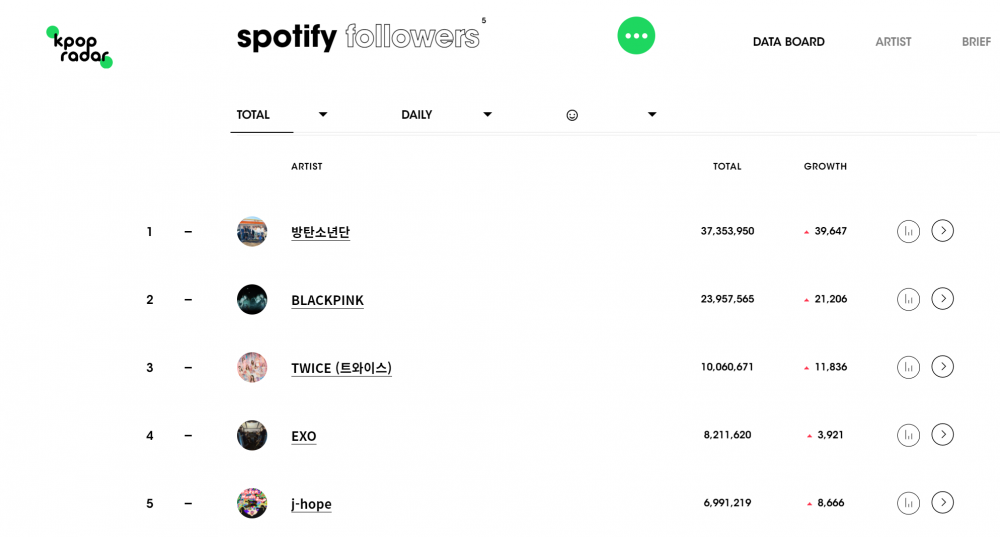Image resolution: width=1000 pixels, height=537 pixels.
Task: Switch to the ARTIST menu
Action: point(893,42)
